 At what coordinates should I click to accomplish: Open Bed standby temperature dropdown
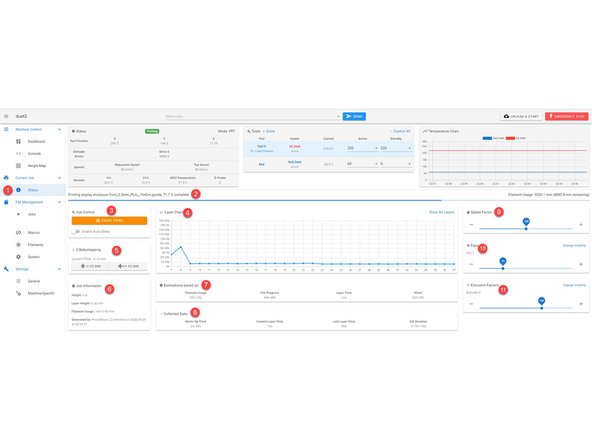409,164
